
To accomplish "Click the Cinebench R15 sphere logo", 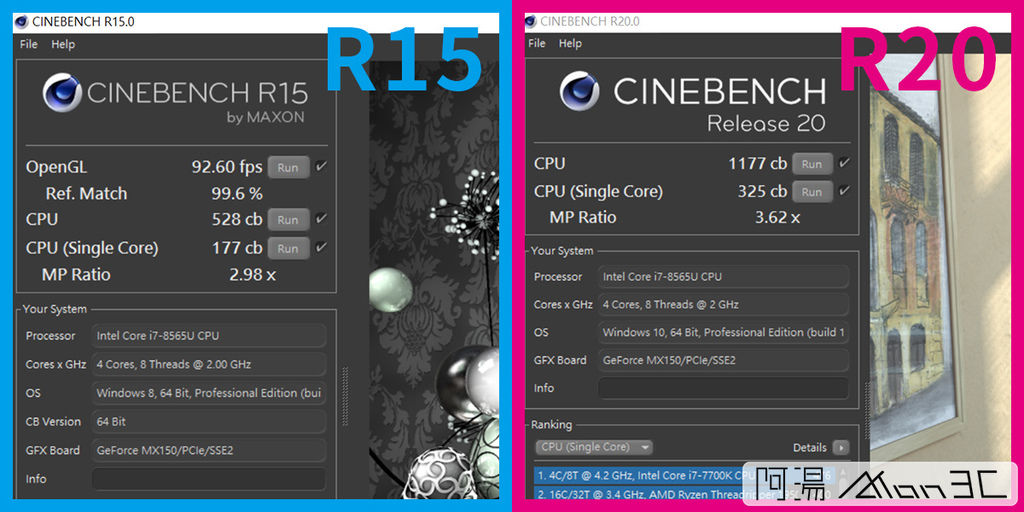I will (x=62, y=93).
